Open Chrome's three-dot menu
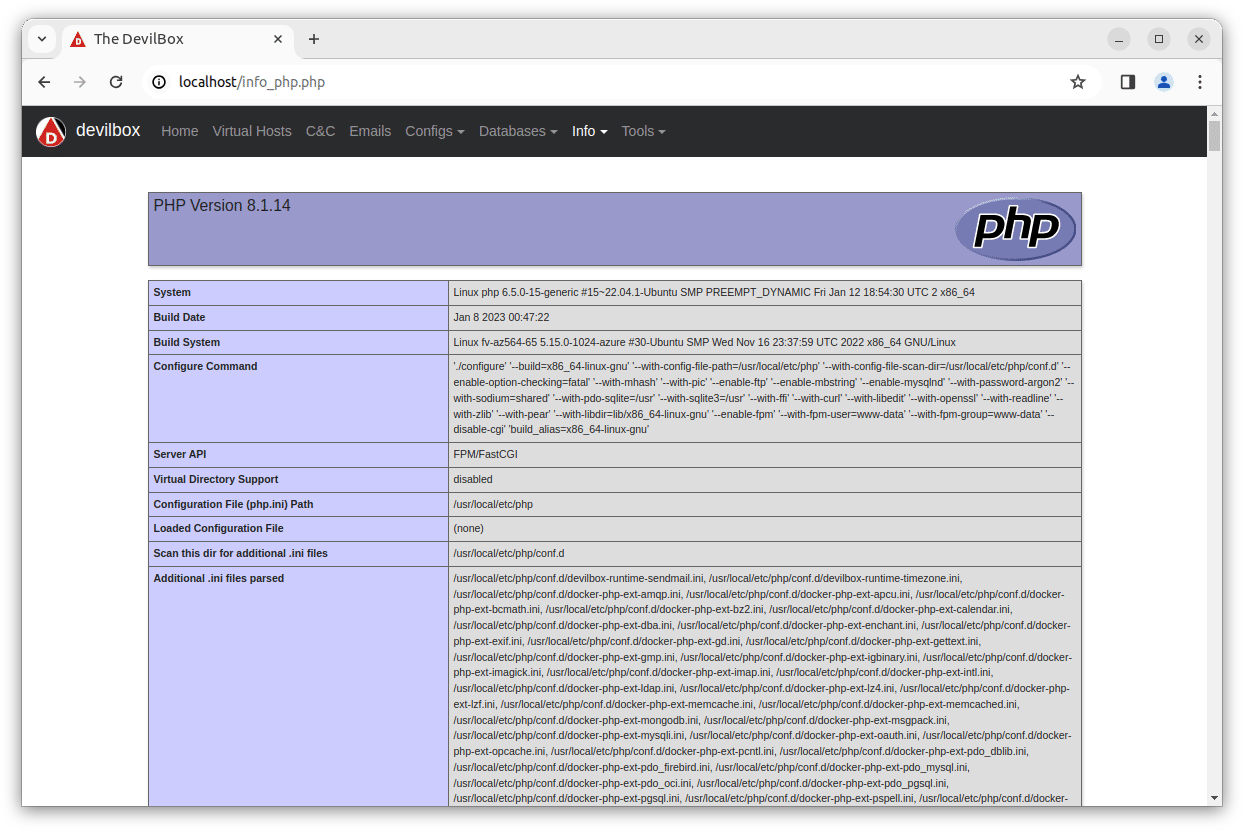The width and height of the screenshot is (1244, 831). point(1199,82)
